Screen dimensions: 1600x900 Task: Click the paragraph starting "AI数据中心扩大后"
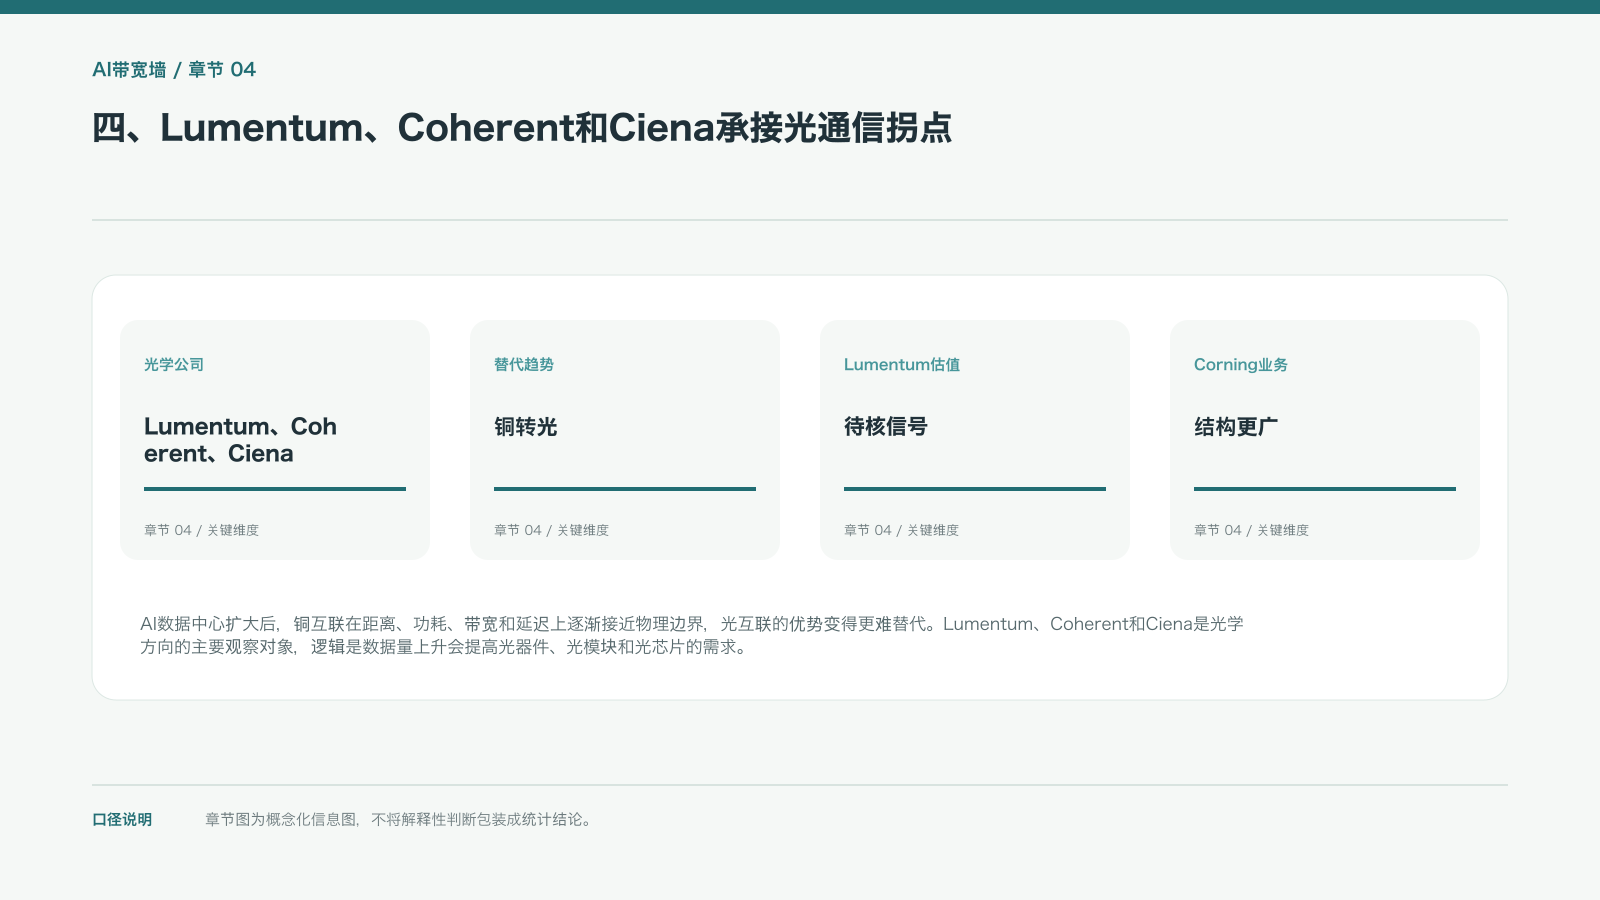click(692, 635)
